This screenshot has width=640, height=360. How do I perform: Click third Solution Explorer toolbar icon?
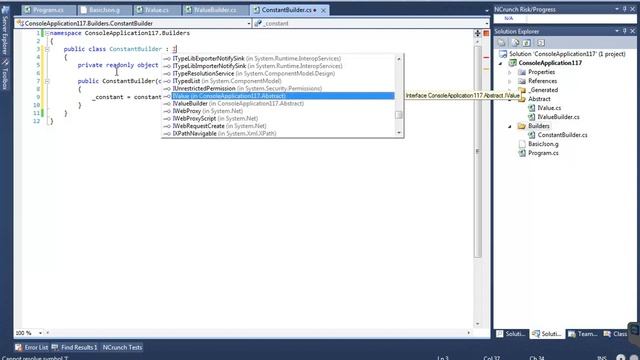point(527,43)
